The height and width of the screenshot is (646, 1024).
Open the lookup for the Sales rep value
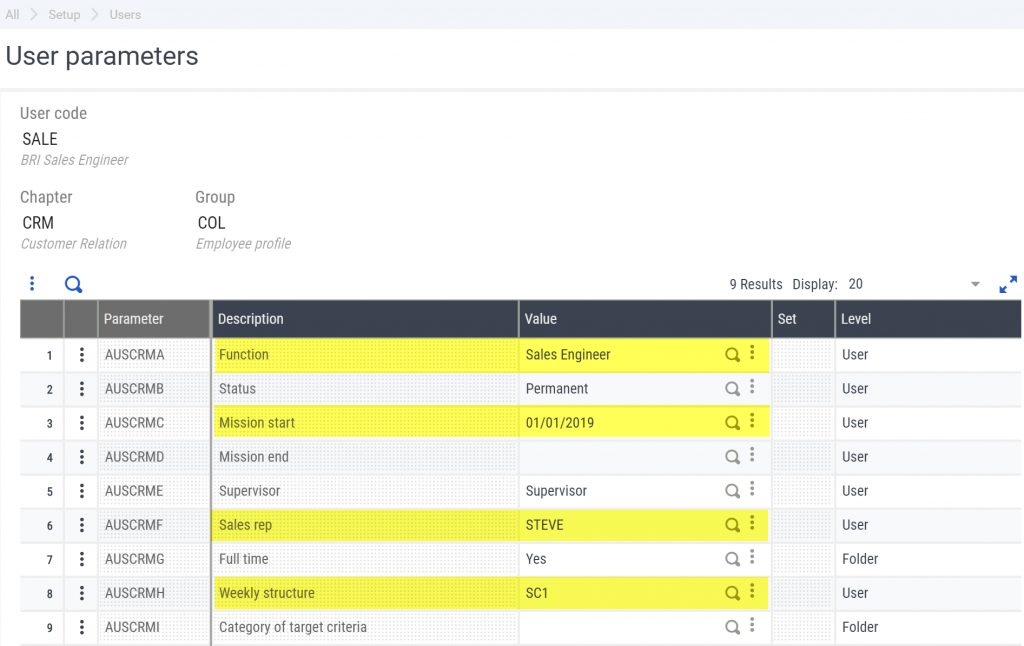click(732, 525)
